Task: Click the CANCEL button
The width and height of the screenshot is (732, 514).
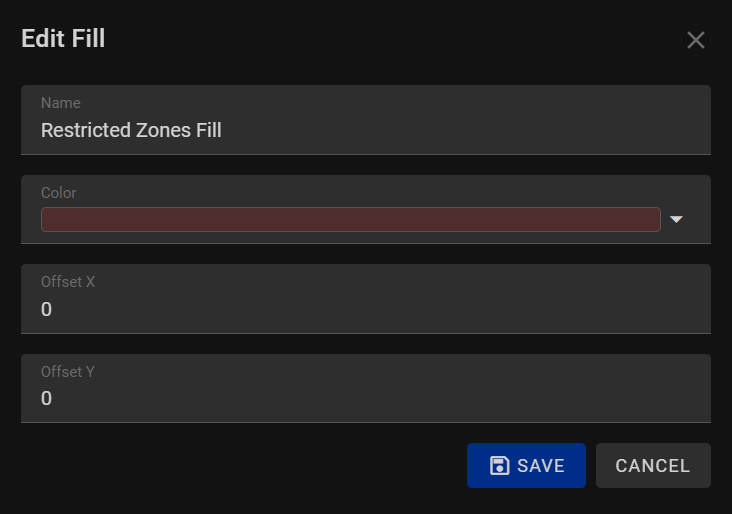Action: (x=653, y=465)
